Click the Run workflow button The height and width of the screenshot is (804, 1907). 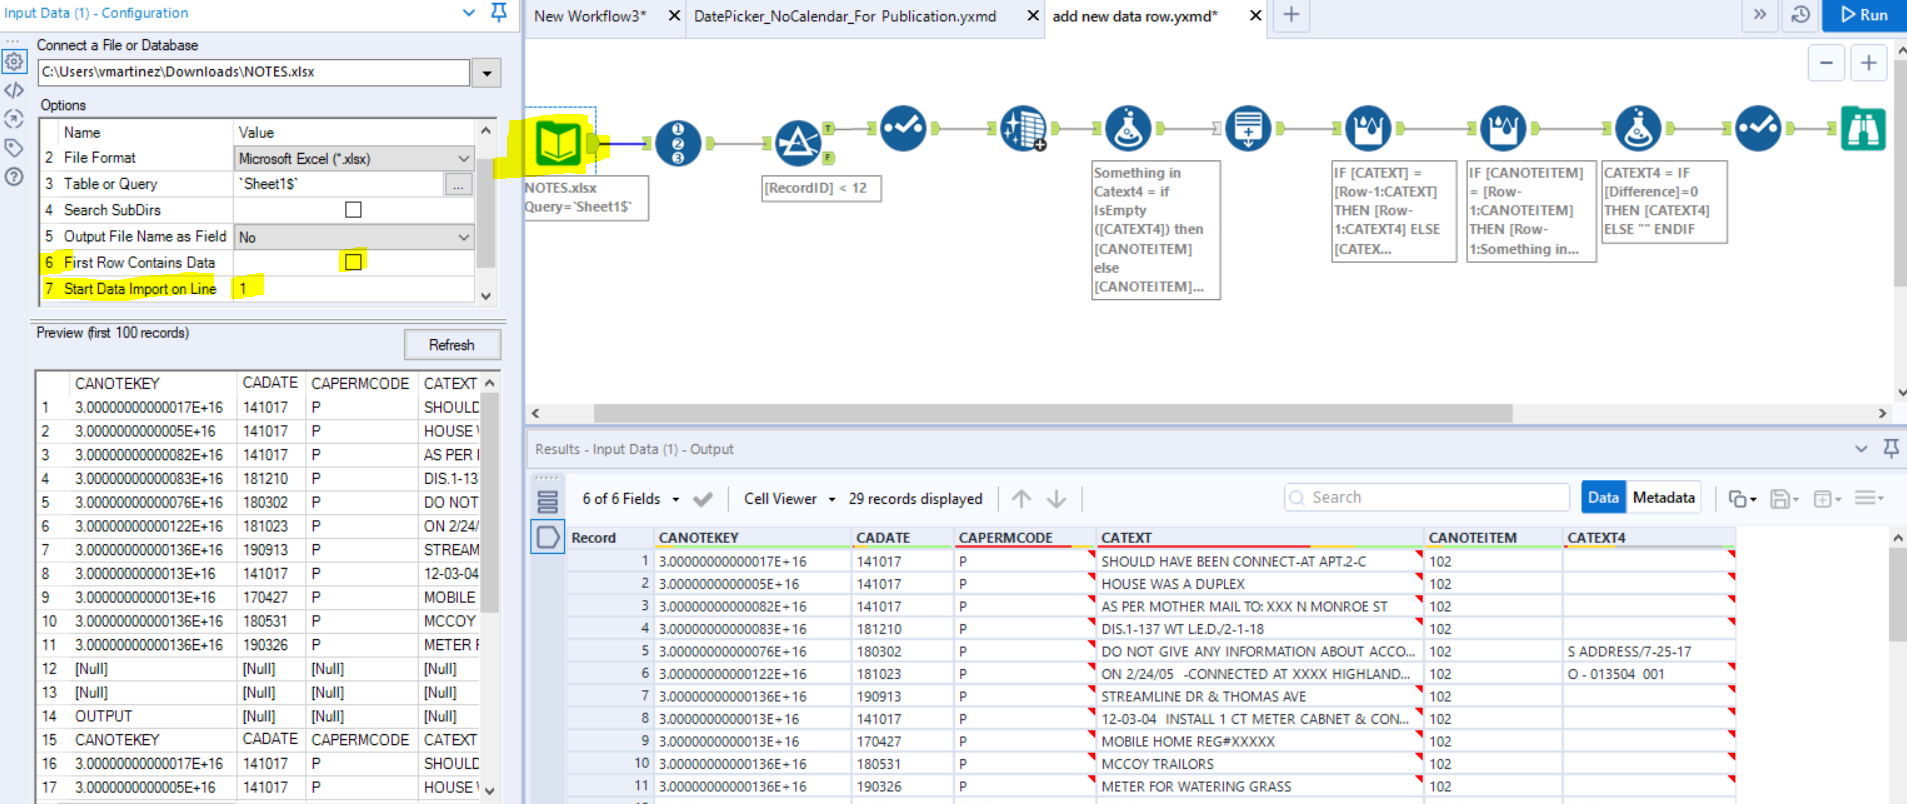pos(1864,15)
